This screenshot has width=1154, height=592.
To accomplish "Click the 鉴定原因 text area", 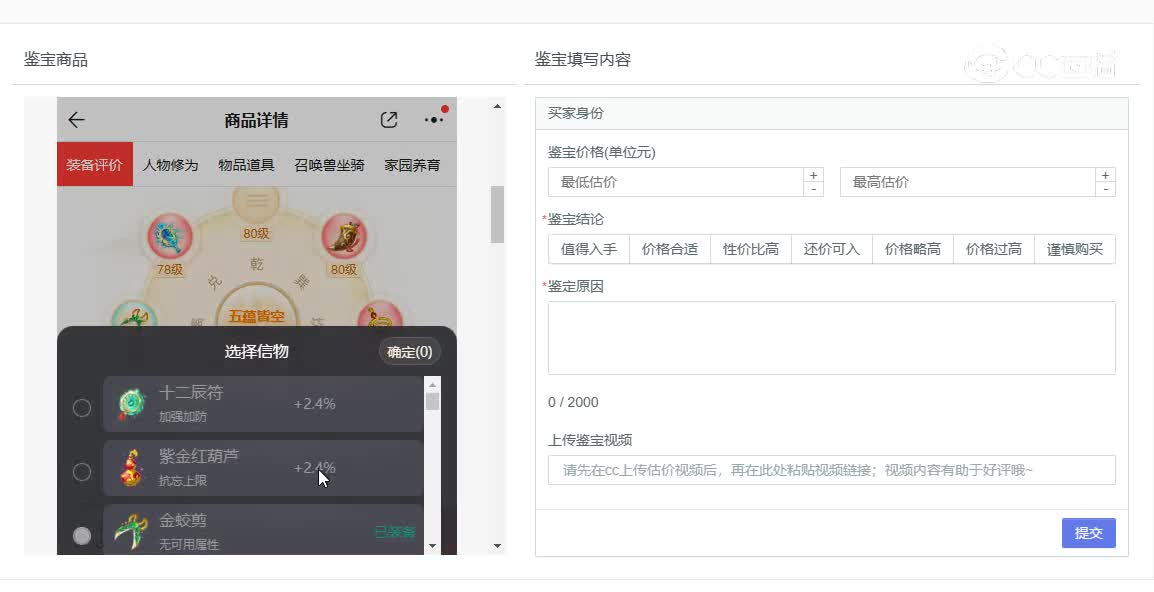I will [832, 338].
